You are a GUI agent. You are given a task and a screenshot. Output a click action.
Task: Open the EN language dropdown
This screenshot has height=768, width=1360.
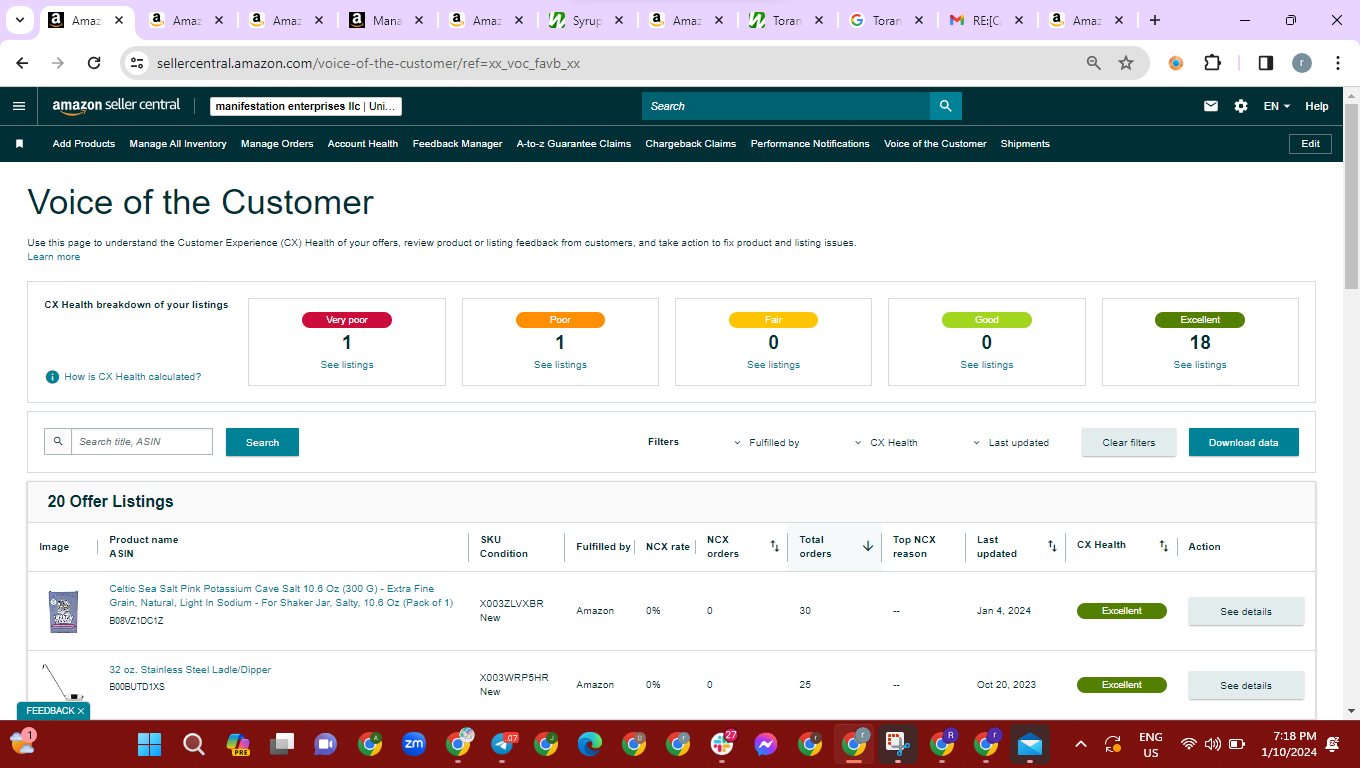coord(1277,106)
